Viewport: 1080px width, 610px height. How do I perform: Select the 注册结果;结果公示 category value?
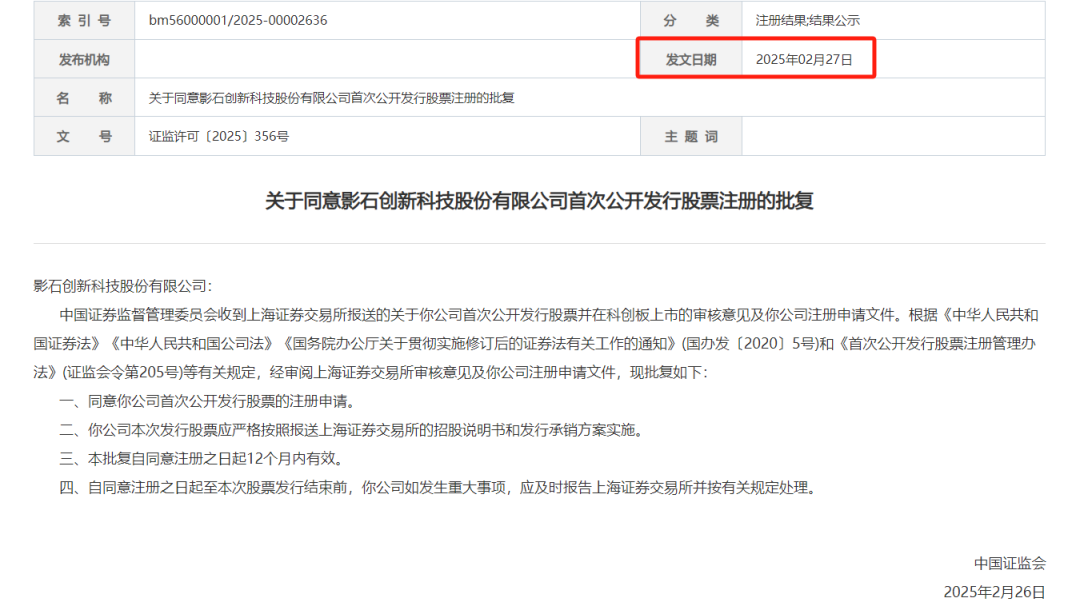click(x=807, y=21)
